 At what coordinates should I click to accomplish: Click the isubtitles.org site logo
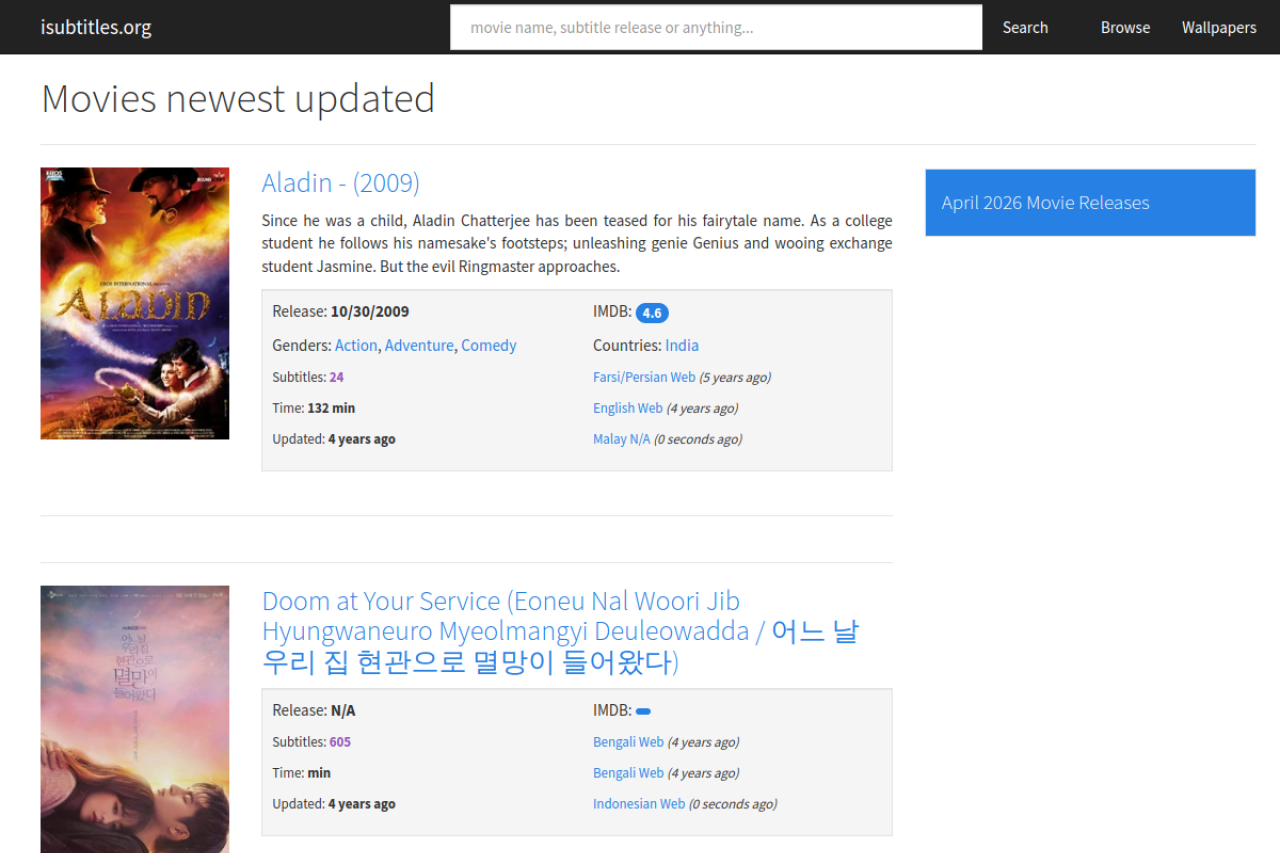[96, 27]
